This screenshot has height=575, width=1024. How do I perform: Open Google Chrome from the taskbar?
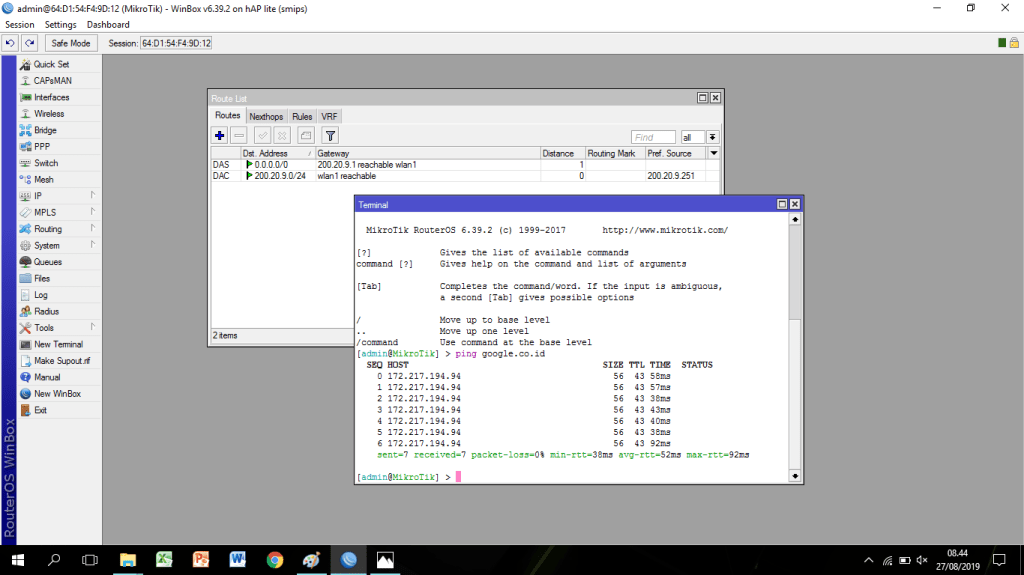(275, 560)
